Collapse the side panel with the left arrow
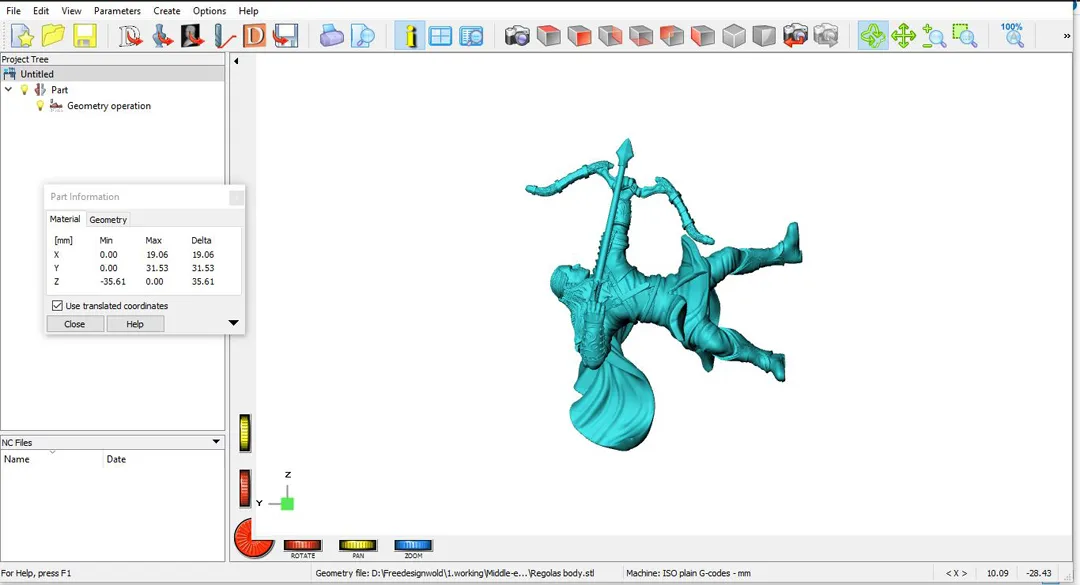The height and width of the screenshot is (585, 1080). (236, 61)
